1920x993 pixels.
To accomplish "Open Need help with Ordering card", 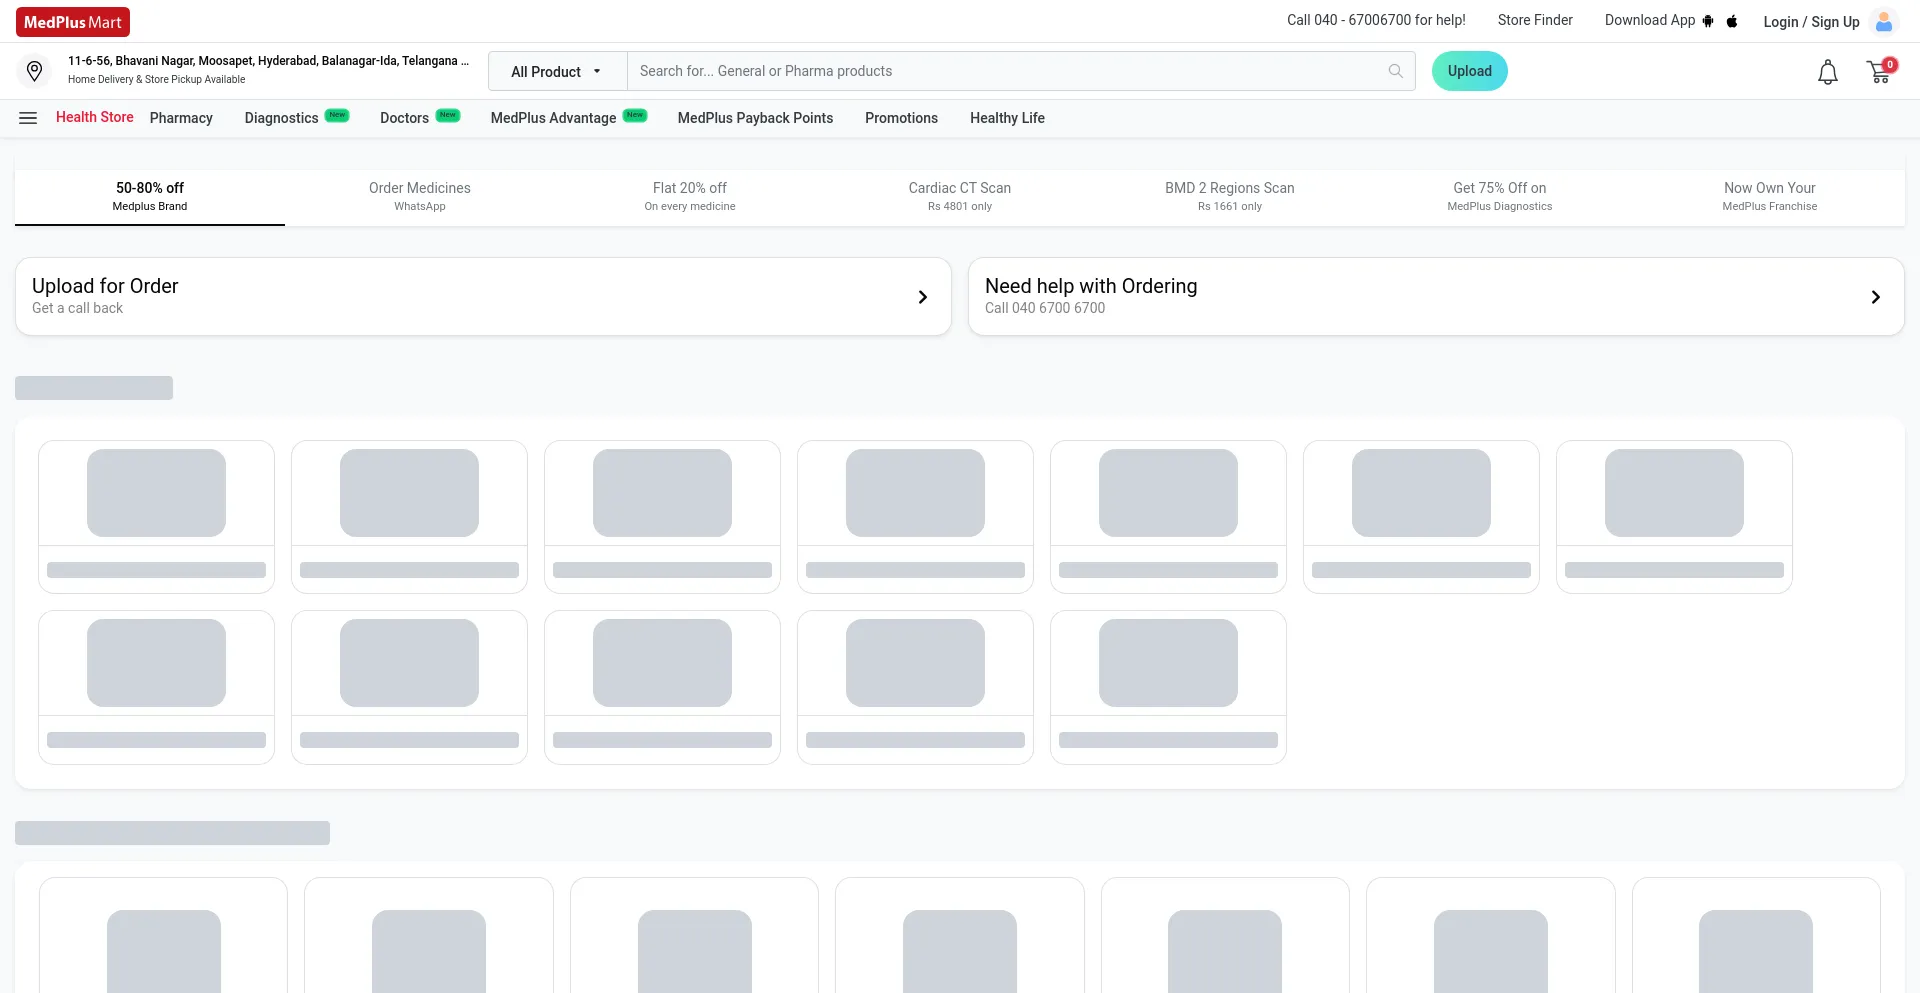I will (1436, 297).
